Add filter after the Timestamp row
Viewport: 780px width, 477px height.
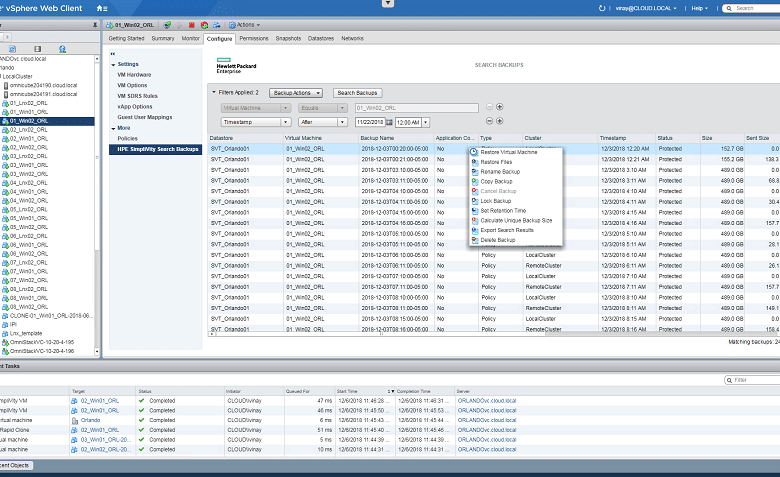[500, 121]
